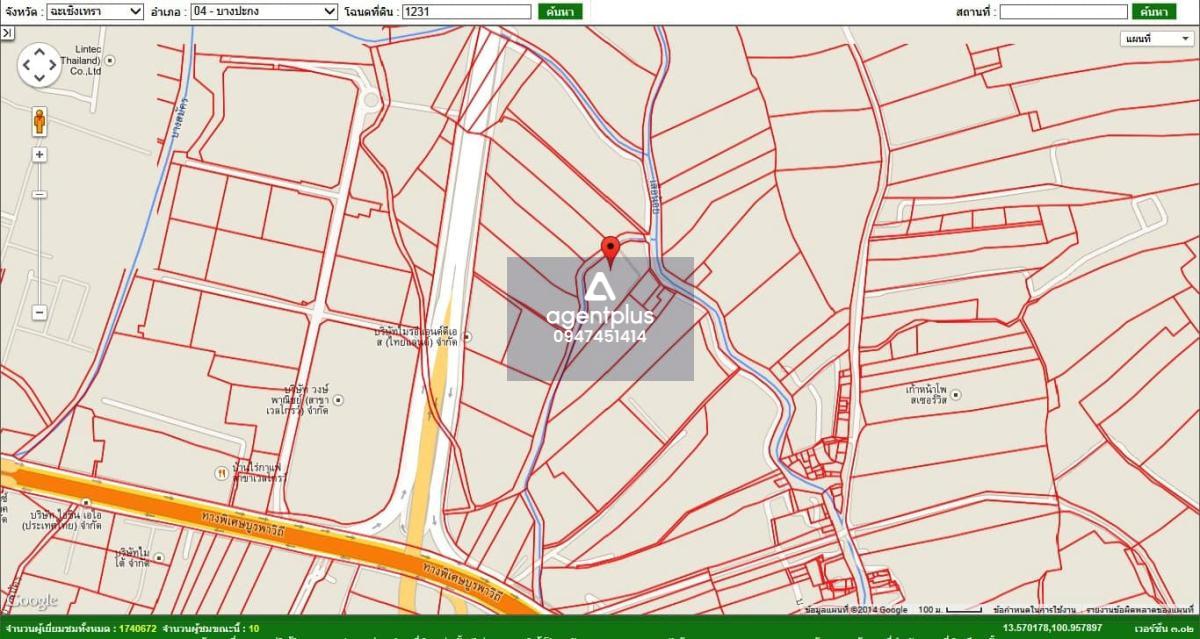The width and height of the screenshot is (1200, 639).
Task: Click the zoom out minus button
Action: click(x=39, y=313)
